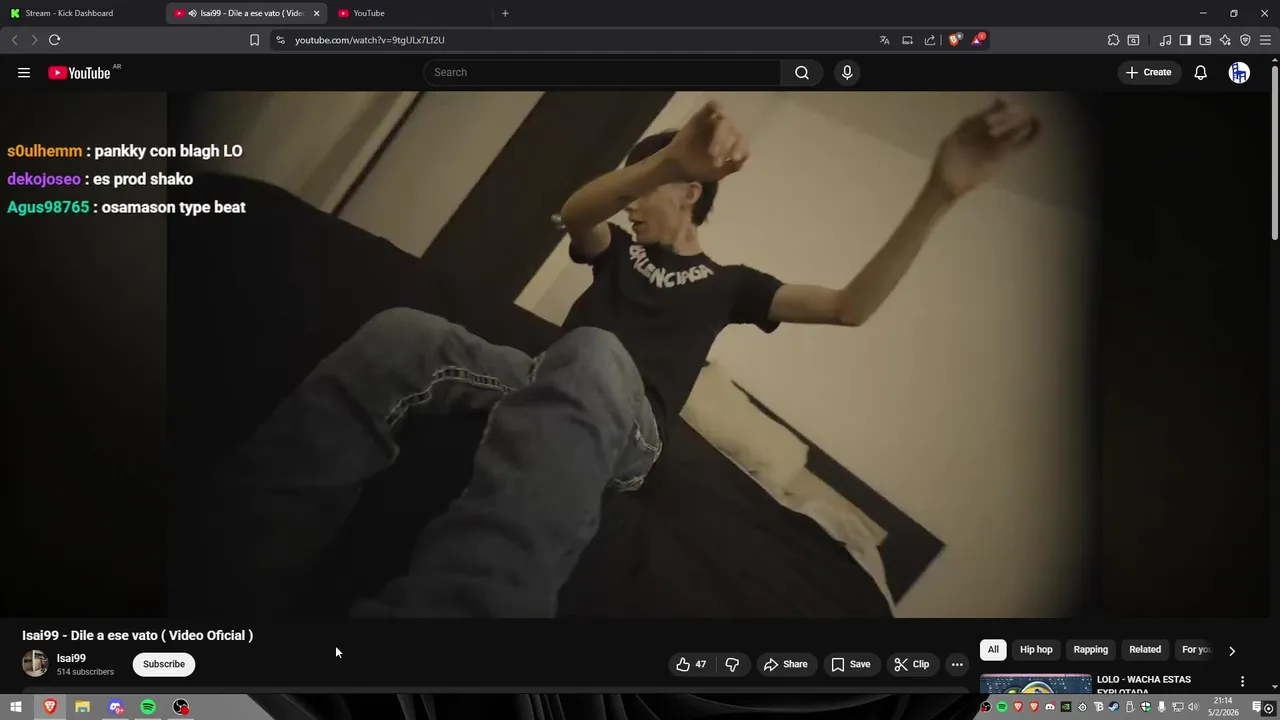The image size is (1280, 720).
Task: Close the Isai99 video tab
Action: (x=316, y=13)
